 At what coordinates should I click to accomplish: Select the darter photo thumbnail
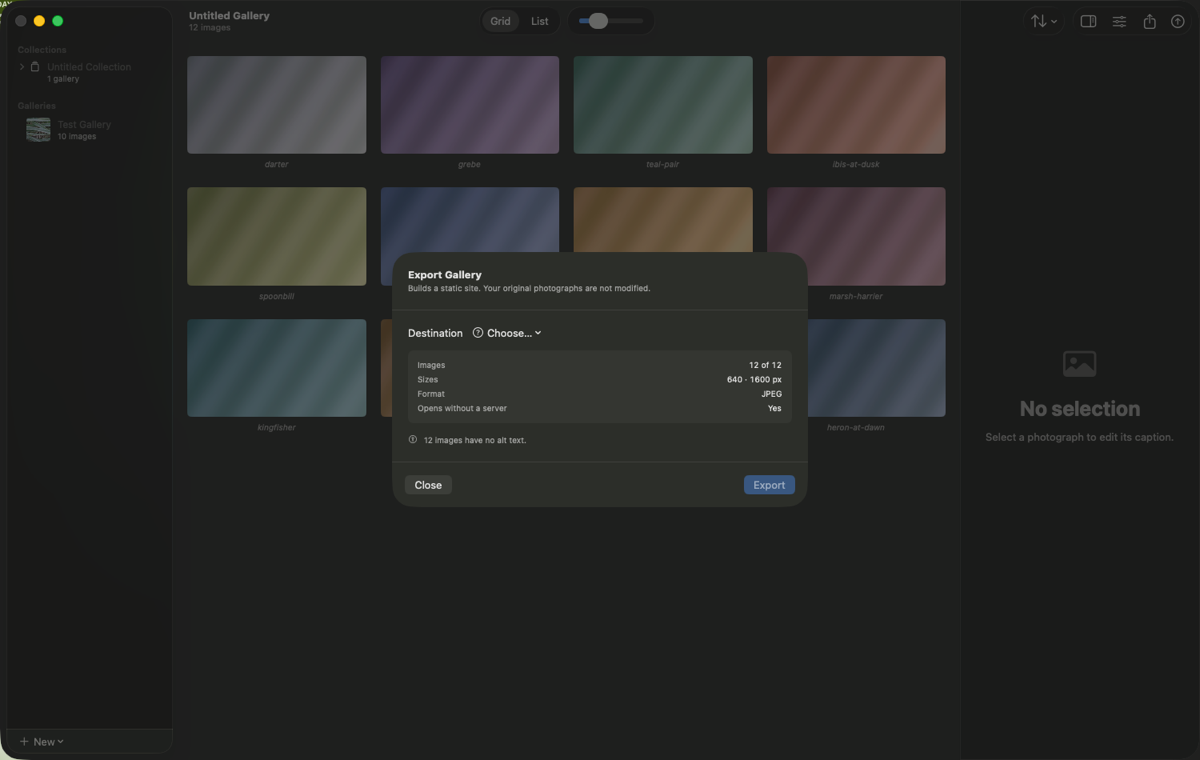coord(276,105)
